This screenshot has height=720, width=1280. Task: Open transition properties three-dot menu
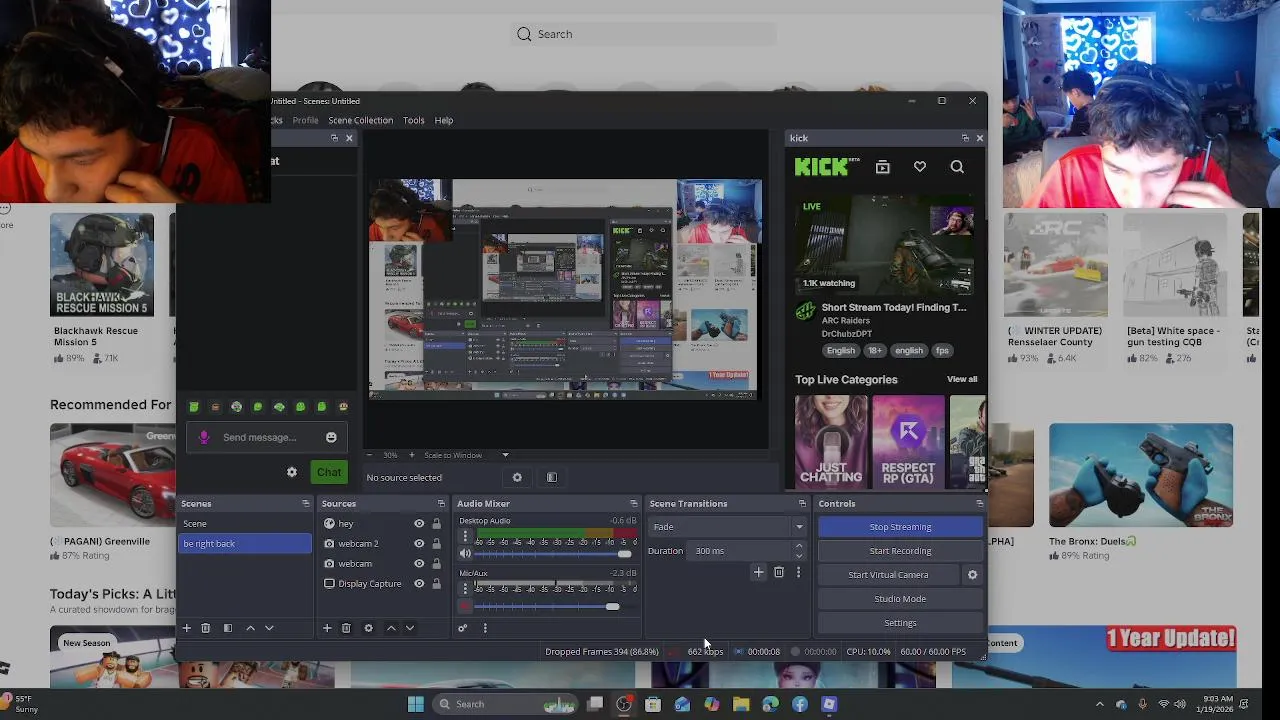point(798,572)
